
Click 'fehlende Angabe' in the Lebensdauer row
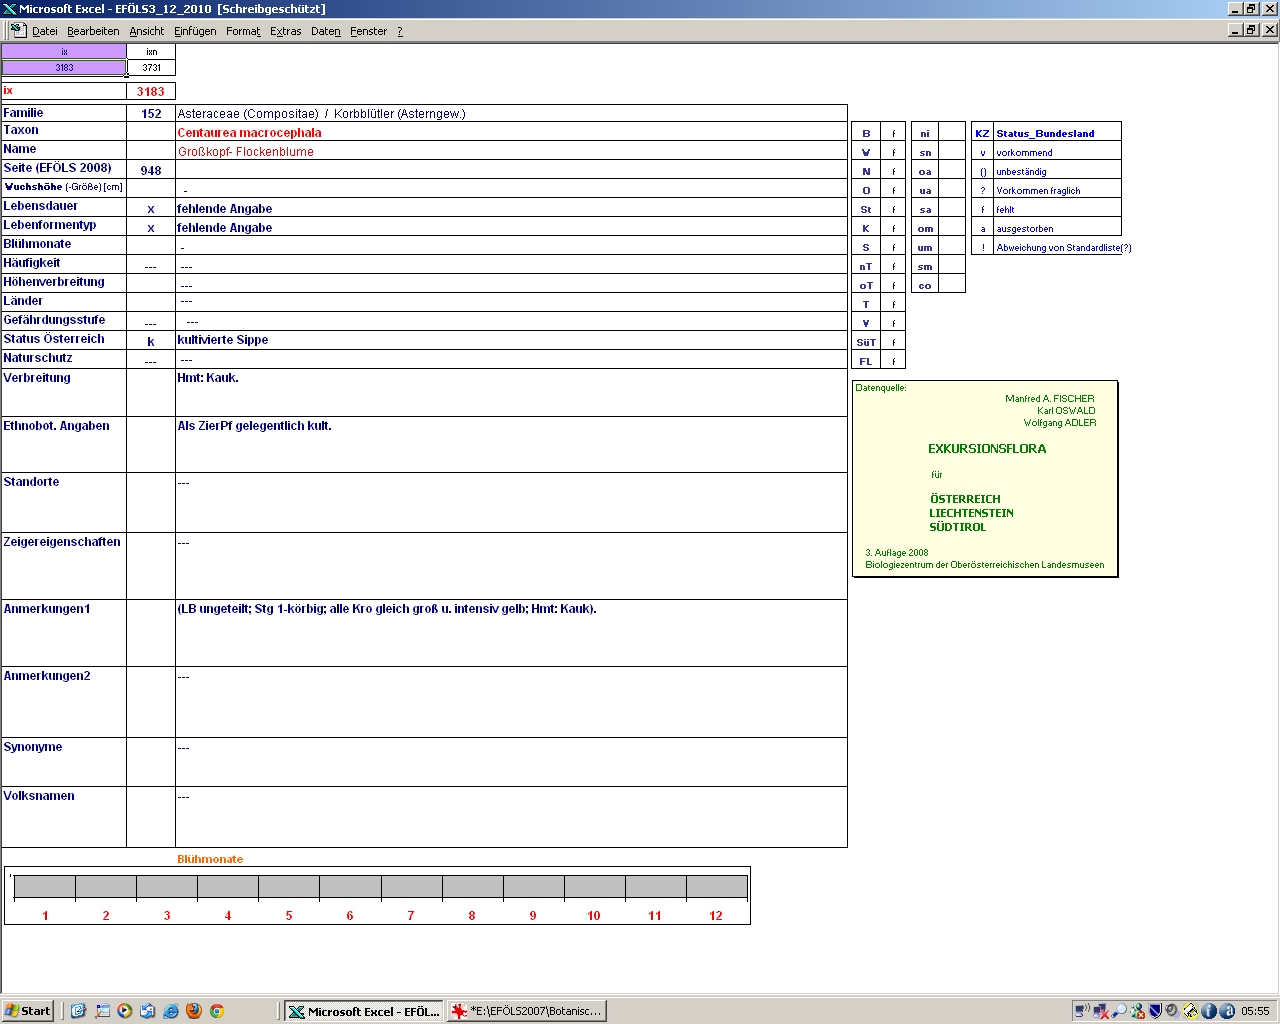click(x=225, y=209)
